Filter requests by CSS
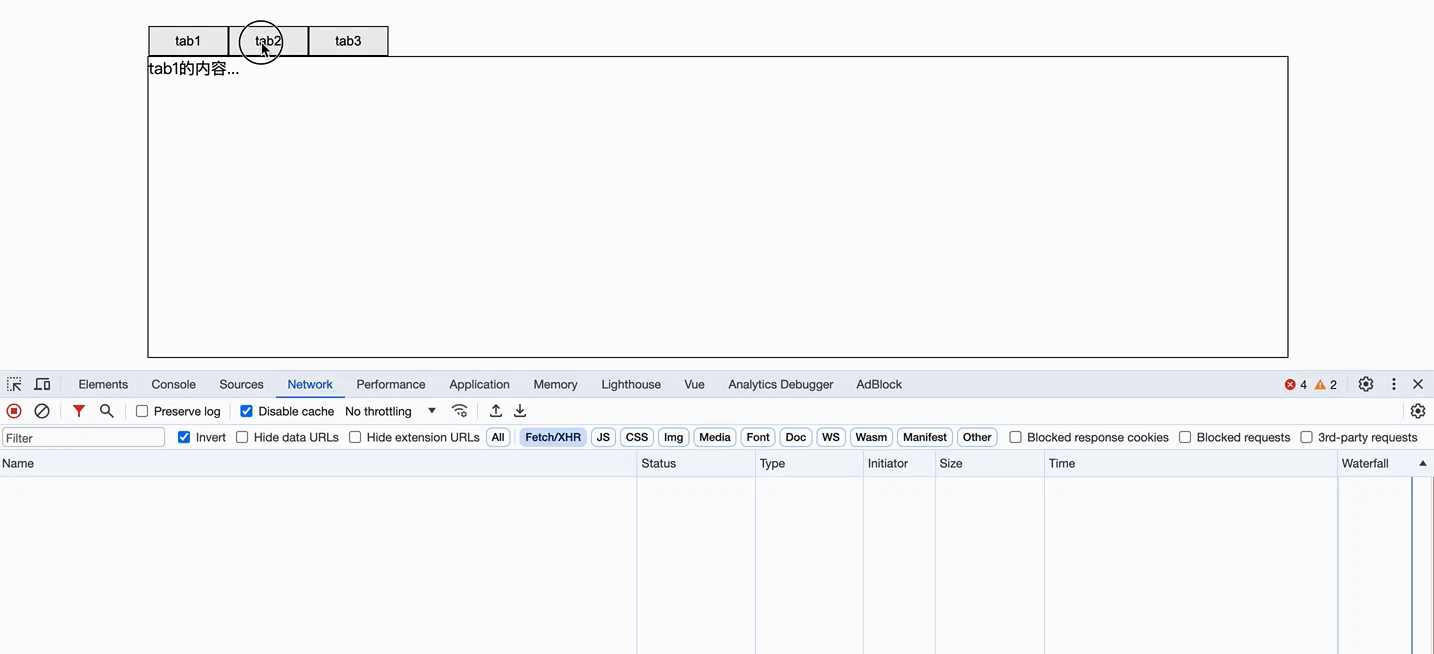The height and width of the screenshot is (654, 1434). pyautogui.click(x=637, y=437)
